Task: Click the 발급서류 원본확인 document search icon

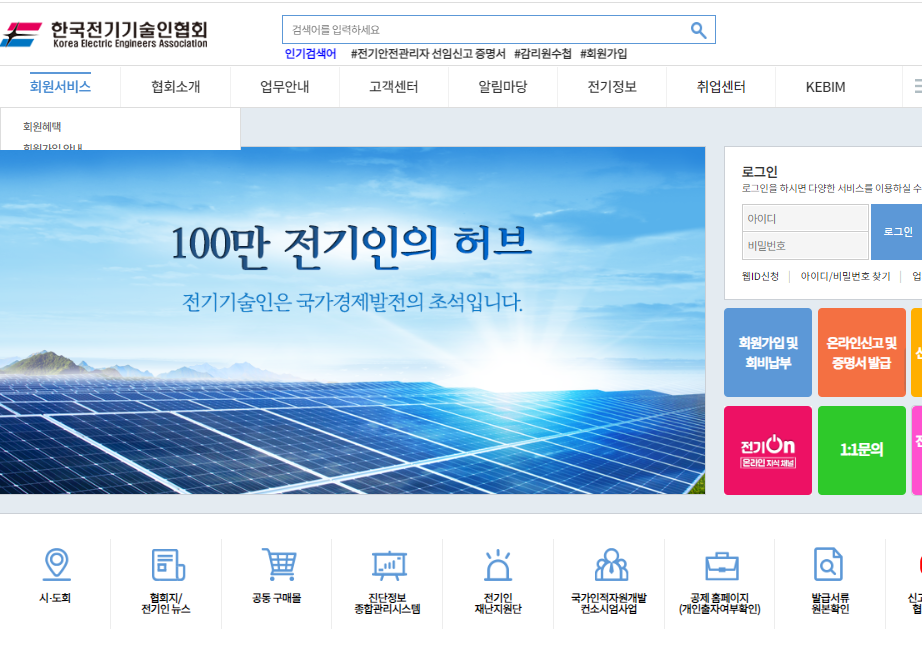Action: (x=828, y=565)
